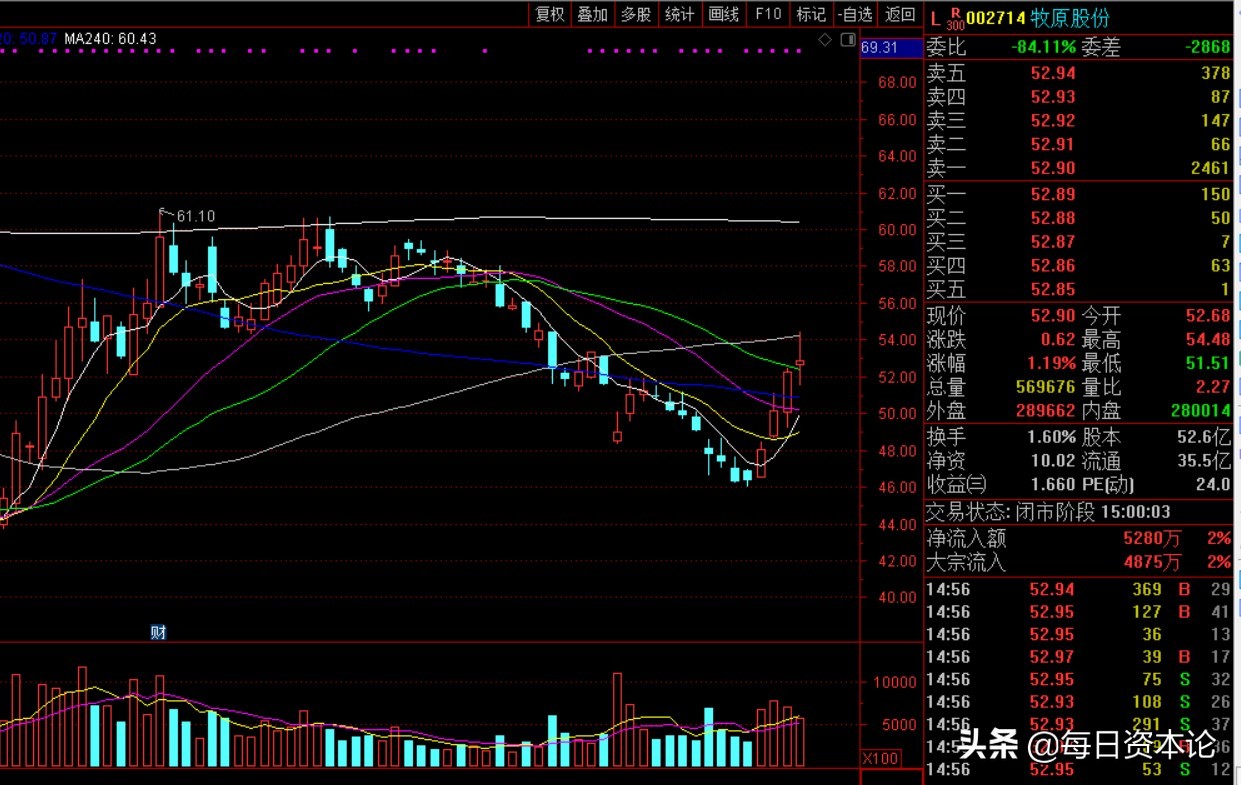The image size is (1241, 785).
Task: Click the R300 badge beside the stock code
Action: 956,19
